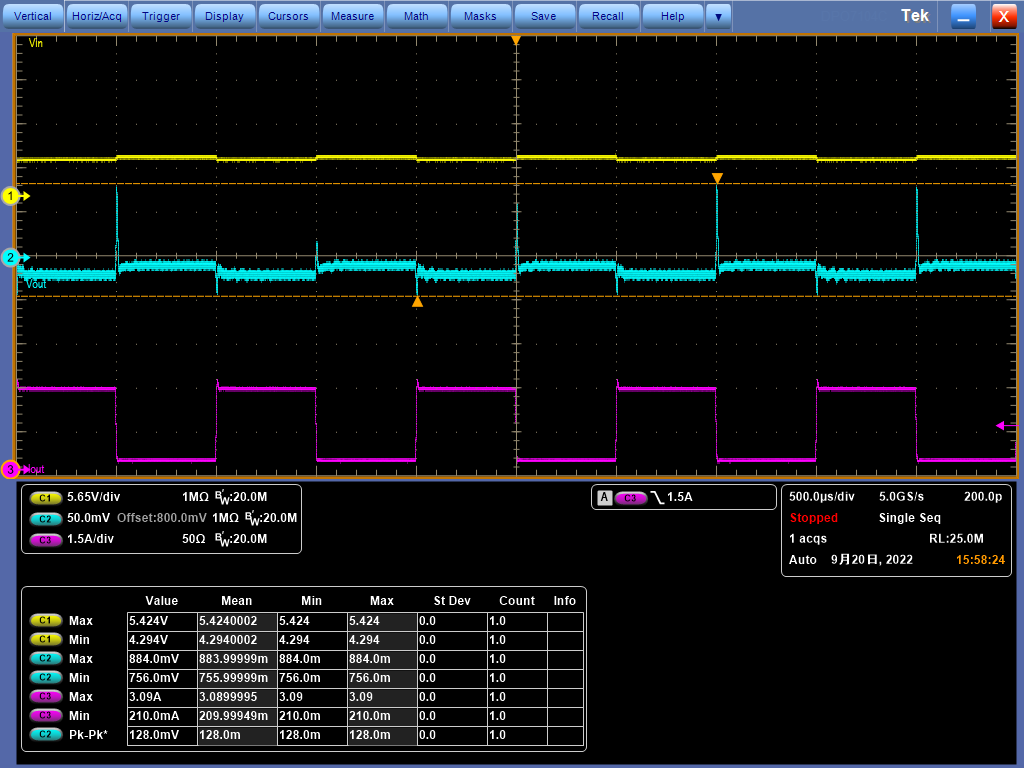The width and height of the screenshot is (1024, 768).
Task: Click the Recall button
Action: (x=608, y=16)
